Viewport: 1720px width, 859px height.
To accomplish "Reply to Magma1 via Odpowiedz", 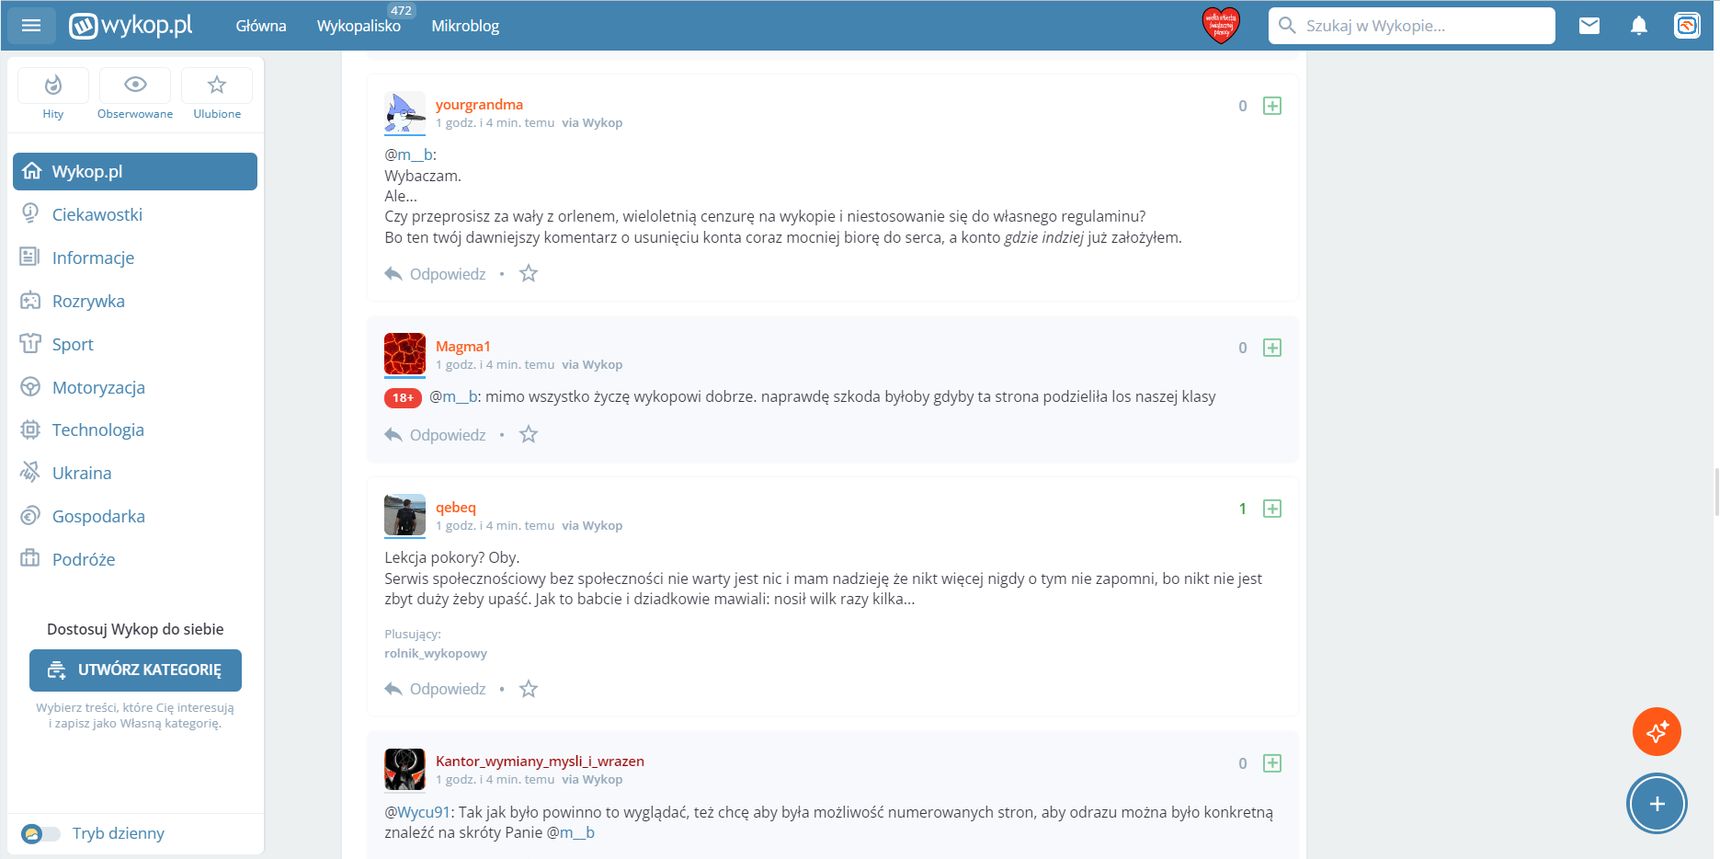I will tap(435, 435).
